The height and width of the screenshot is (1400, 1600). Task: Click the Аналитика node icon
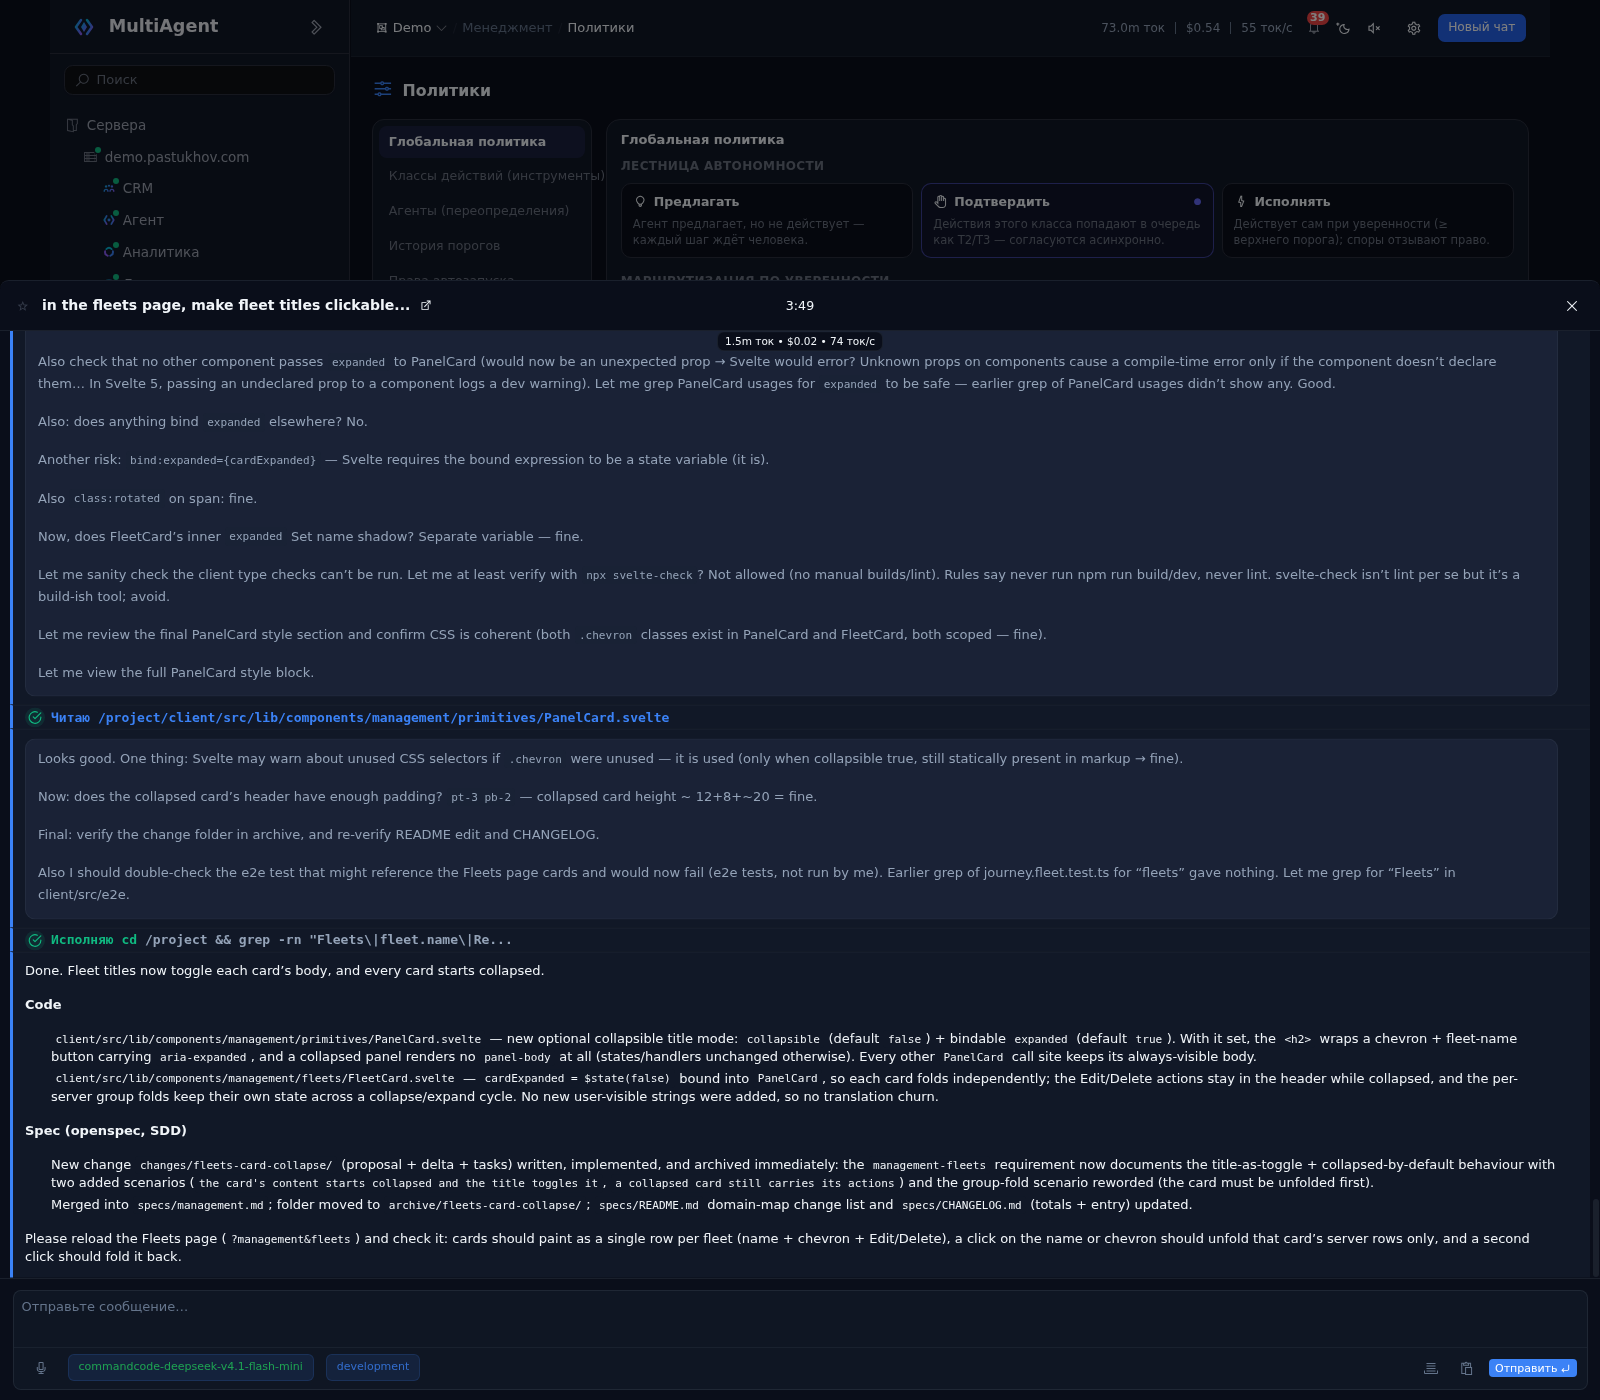pos(109,252)
